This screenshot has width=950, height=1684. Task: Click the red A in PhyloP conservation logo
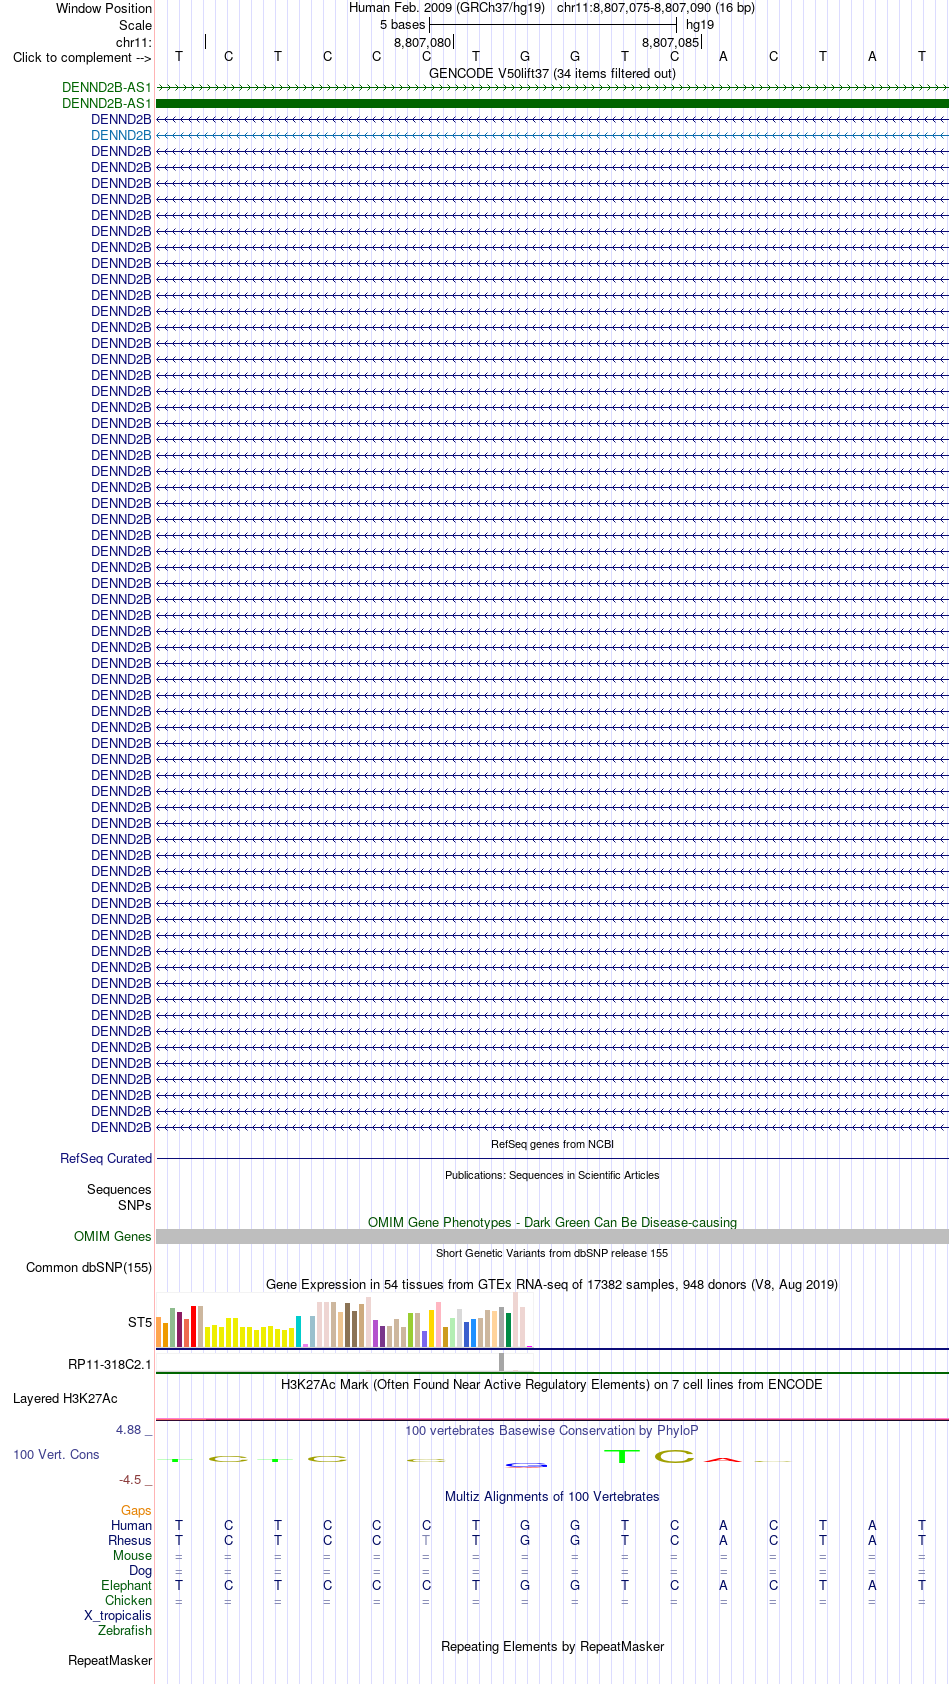click(723, 1460)
